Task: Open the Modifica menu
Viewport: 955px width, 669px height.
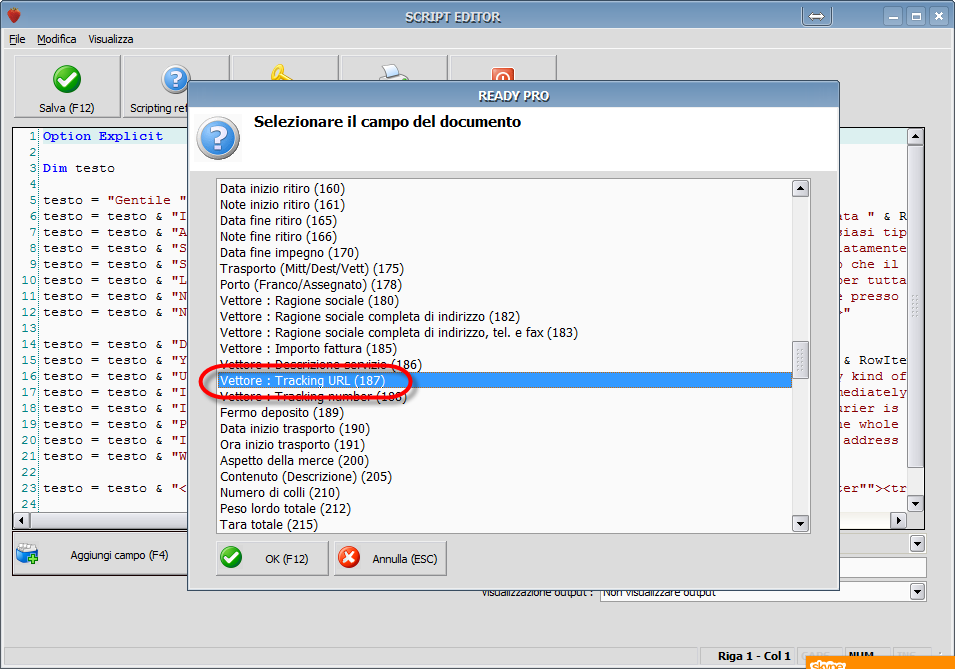Action: point(57,39)
